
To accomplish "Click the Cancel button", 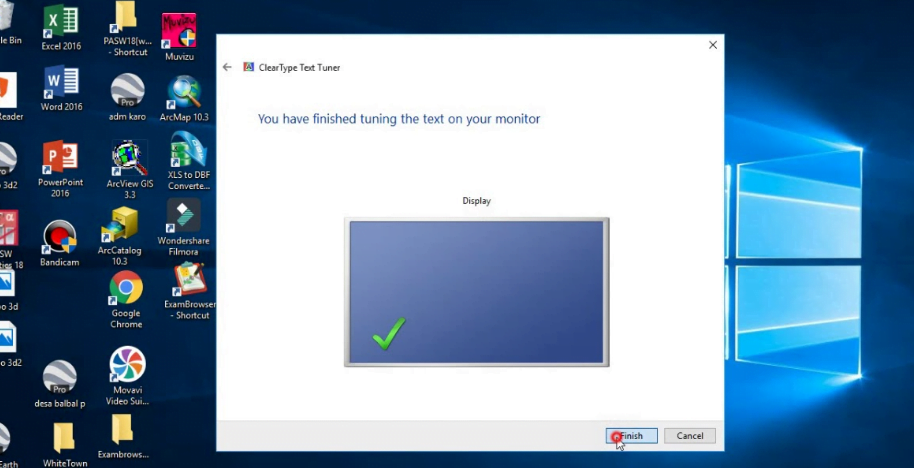I will point(690,436).
